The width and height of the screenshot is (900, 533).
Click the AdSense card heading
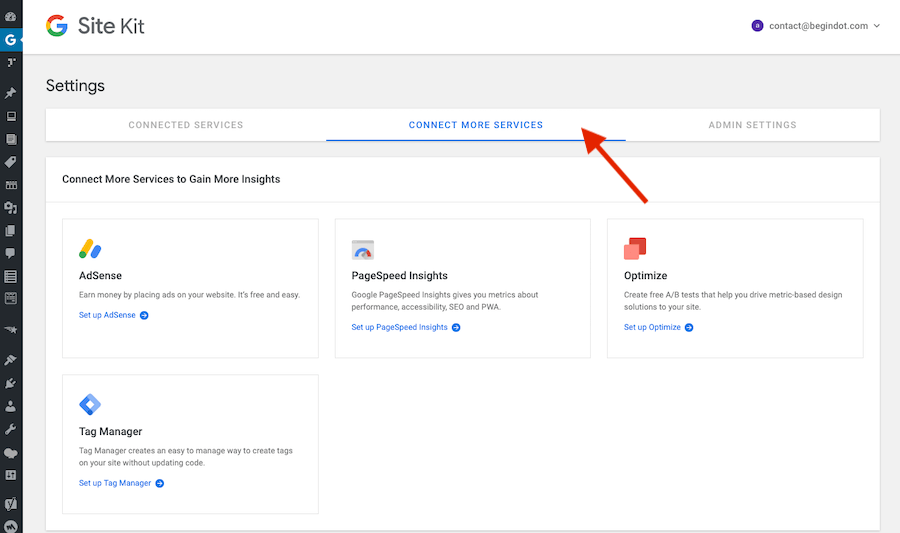tap(100, 275)
